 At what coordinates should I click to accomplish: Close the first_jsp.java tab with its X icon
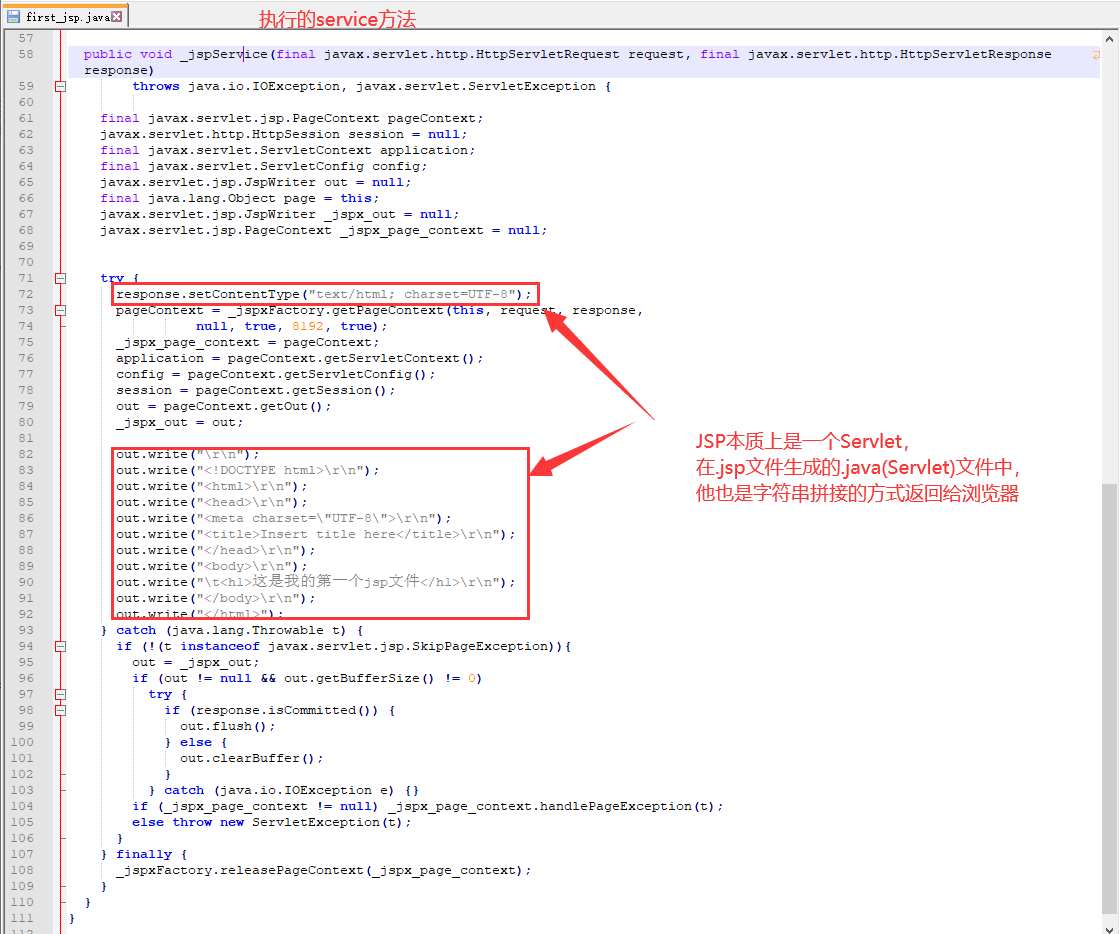click(x=116, y=16)
